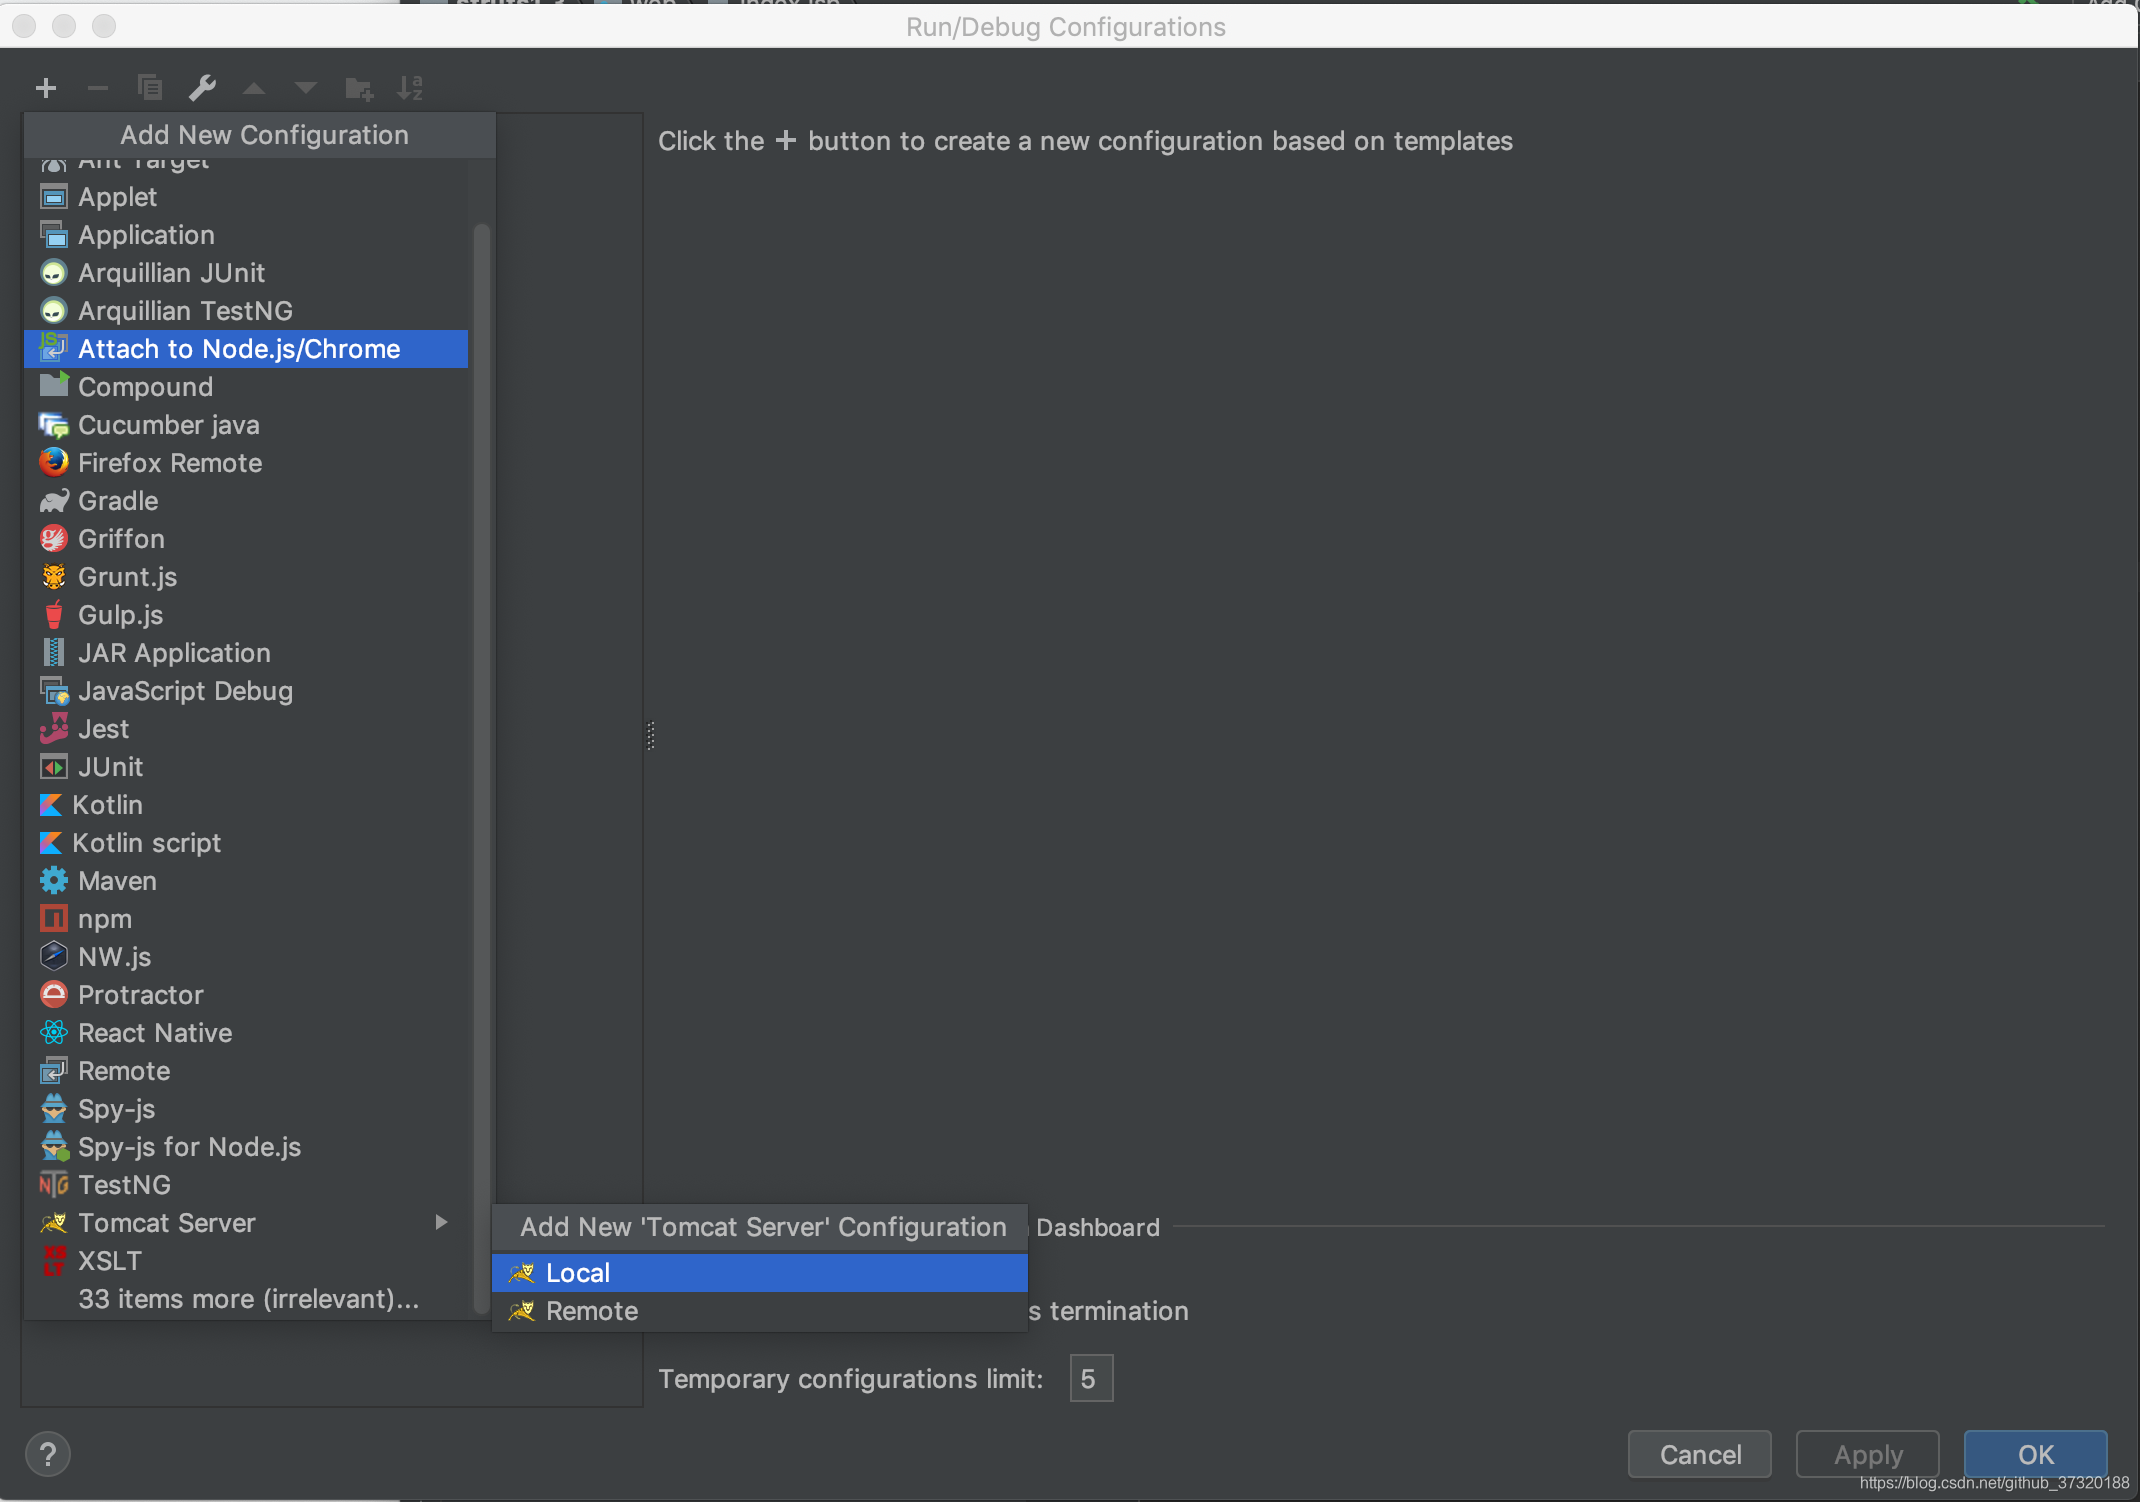Click the panel splitter handle
This screenshot has width=2140, height=1502.
pyautogui.click(x=651, y=736)
